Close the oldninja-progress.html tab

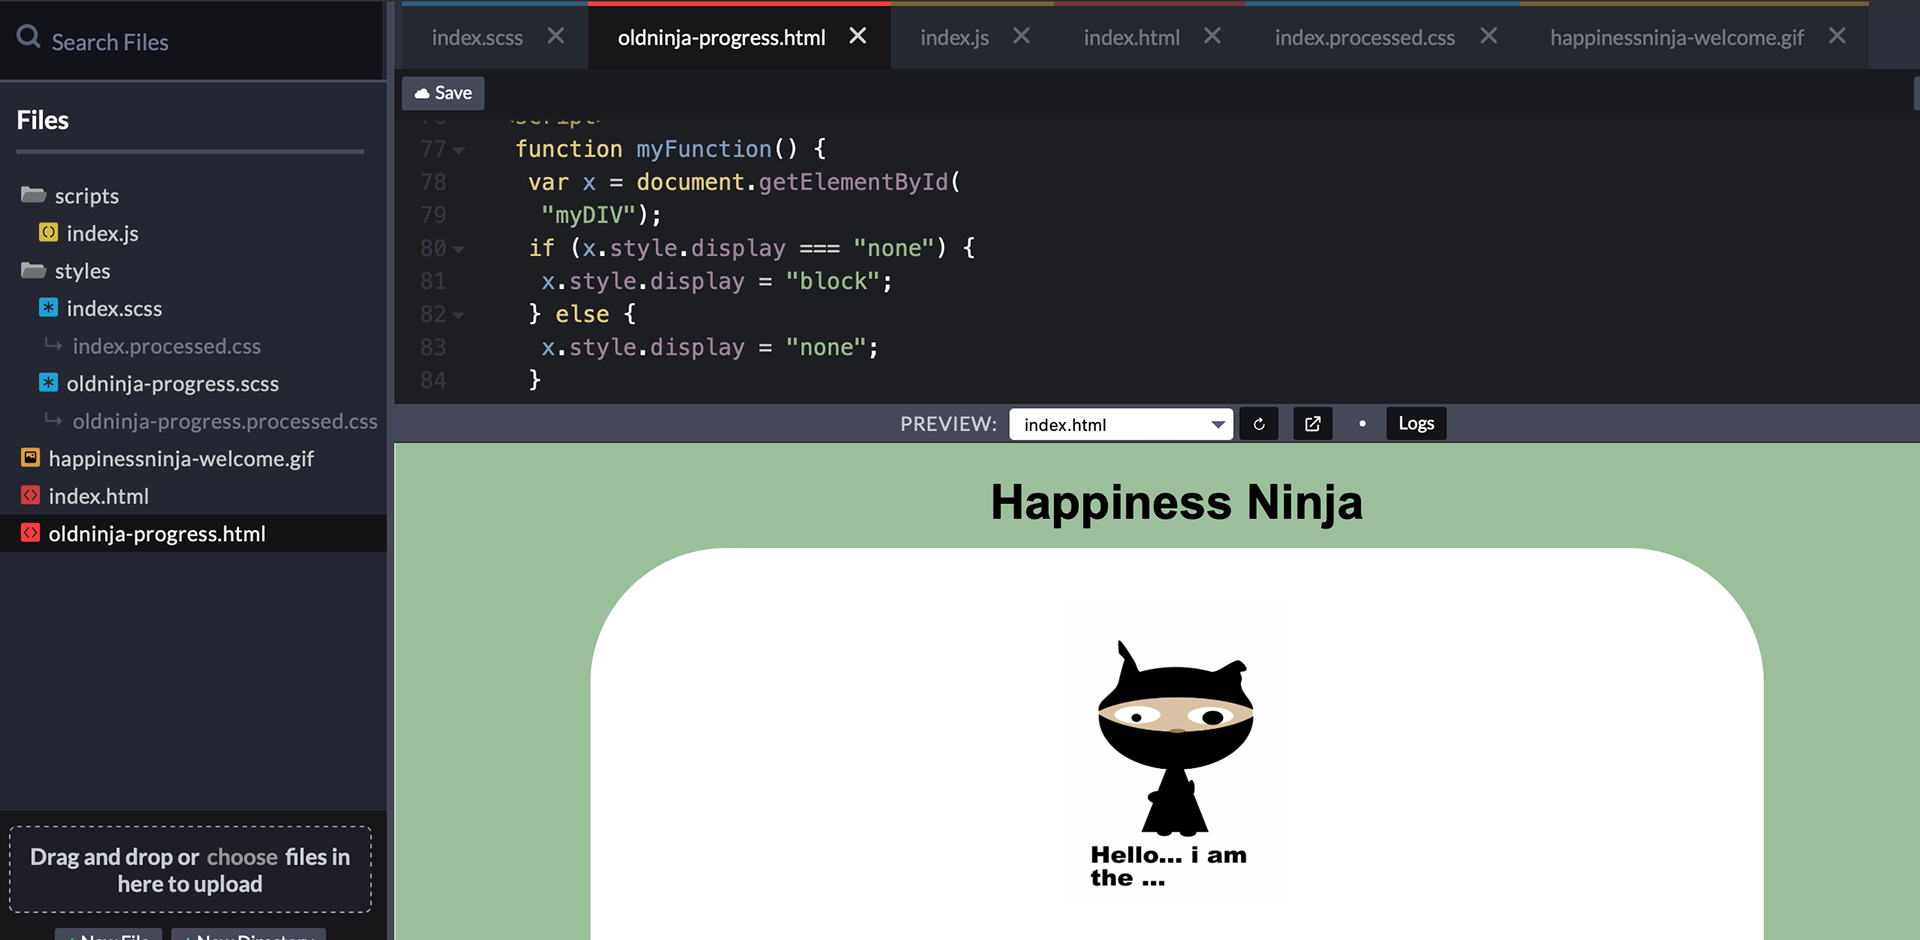point(857,36)
